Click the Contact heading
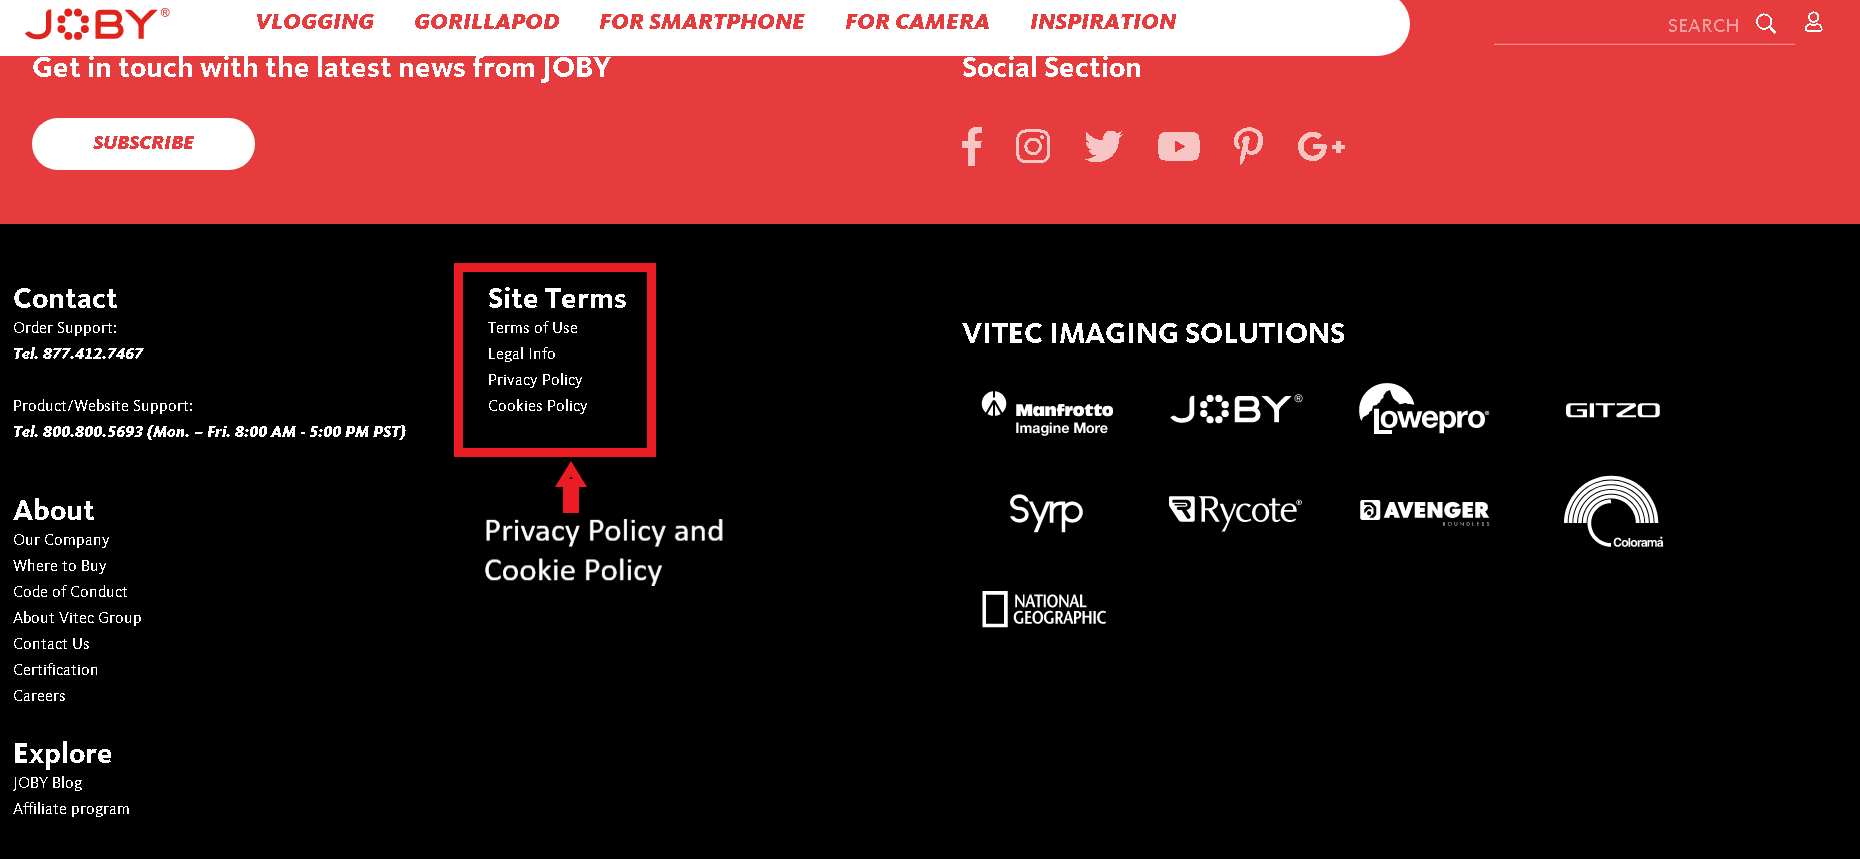 click(x=65, y=298)
